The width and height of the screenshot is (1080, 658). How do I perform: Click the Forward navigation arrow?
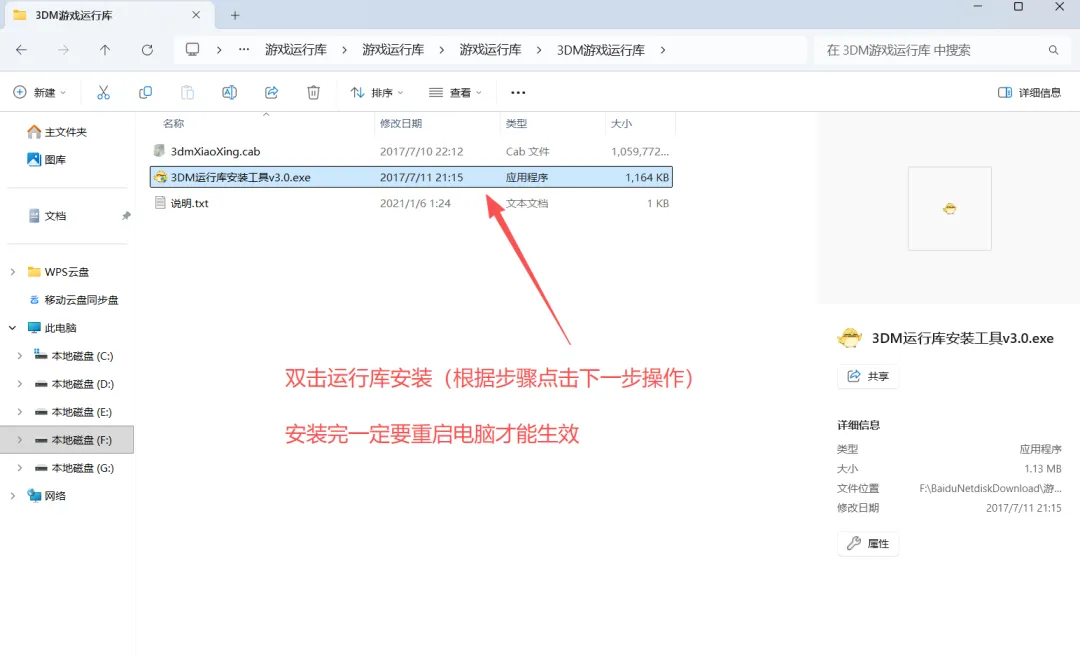pyautogui.click(x=63, y=50)
